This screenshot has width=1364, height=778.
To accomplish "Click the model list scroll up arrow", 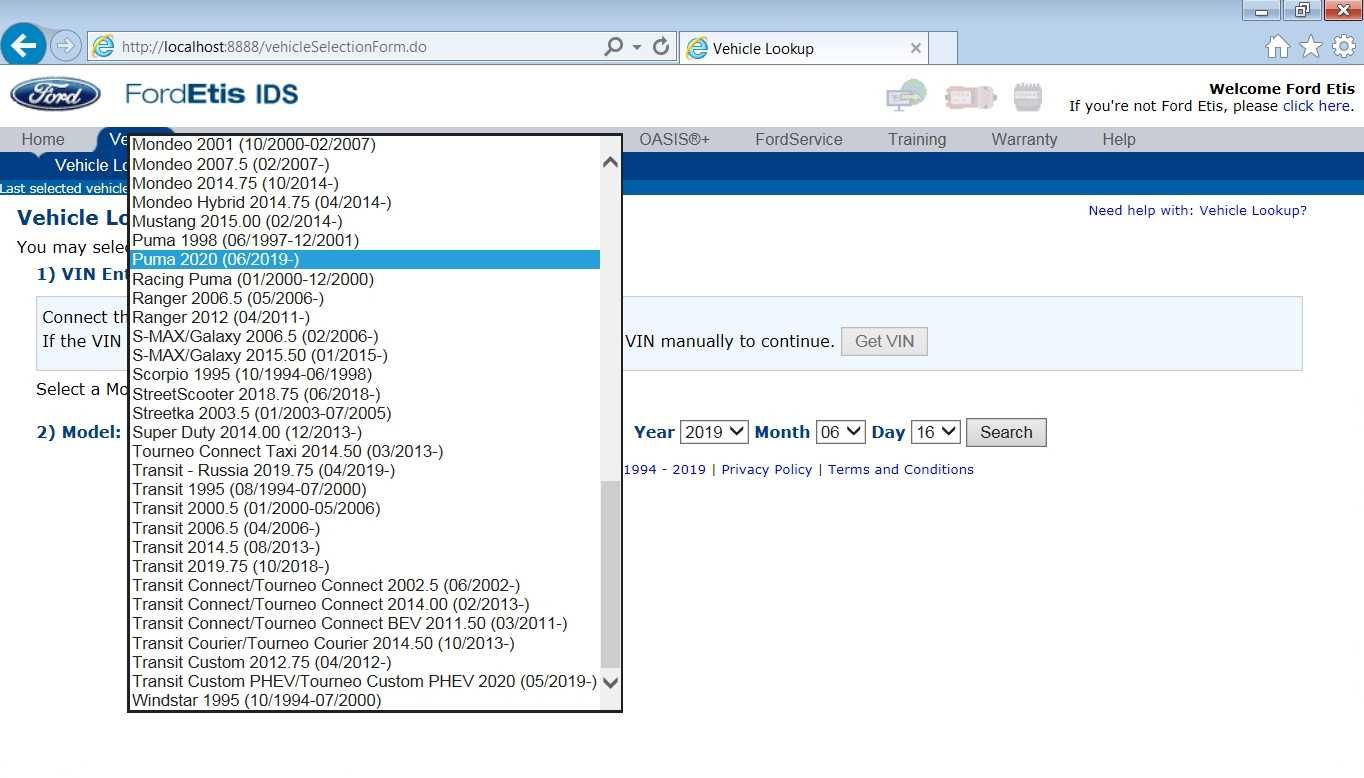I will tap(610, 163).
